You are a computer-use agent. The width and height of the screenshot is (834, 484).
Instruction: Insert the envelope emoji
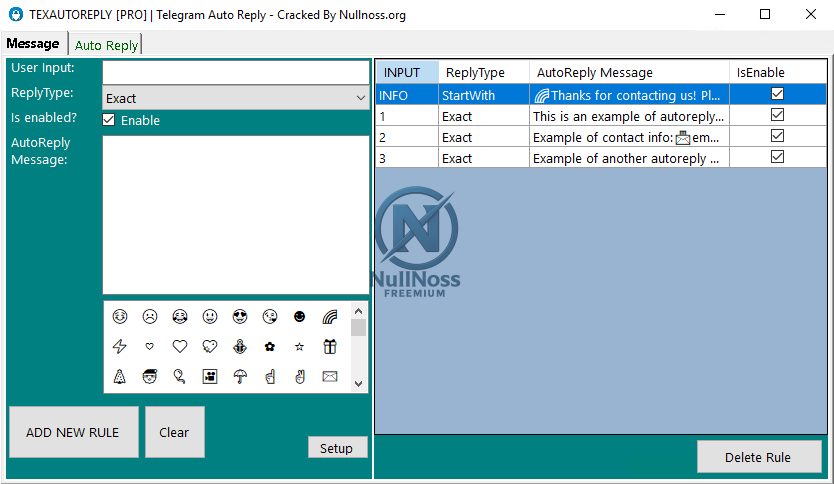point(330,377)
